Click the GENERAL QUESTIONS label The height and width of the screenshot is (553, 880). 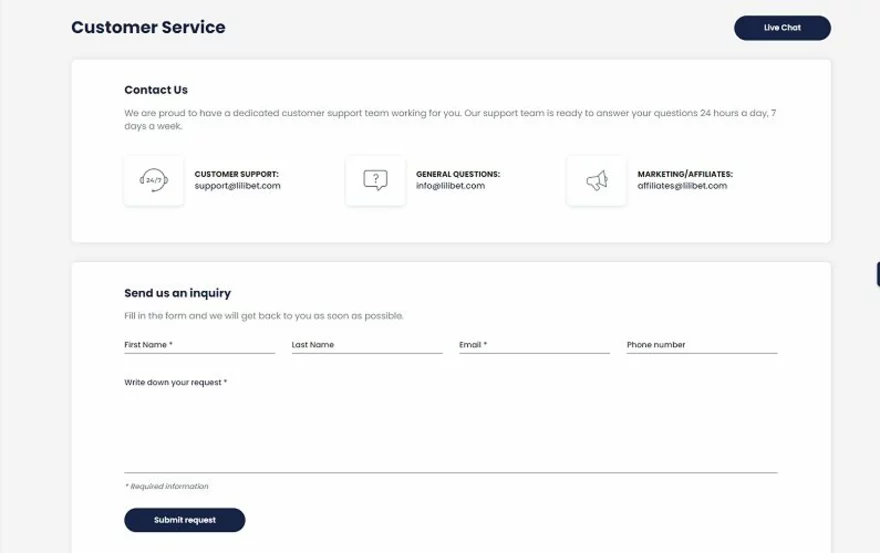click(x=458, y=174)
